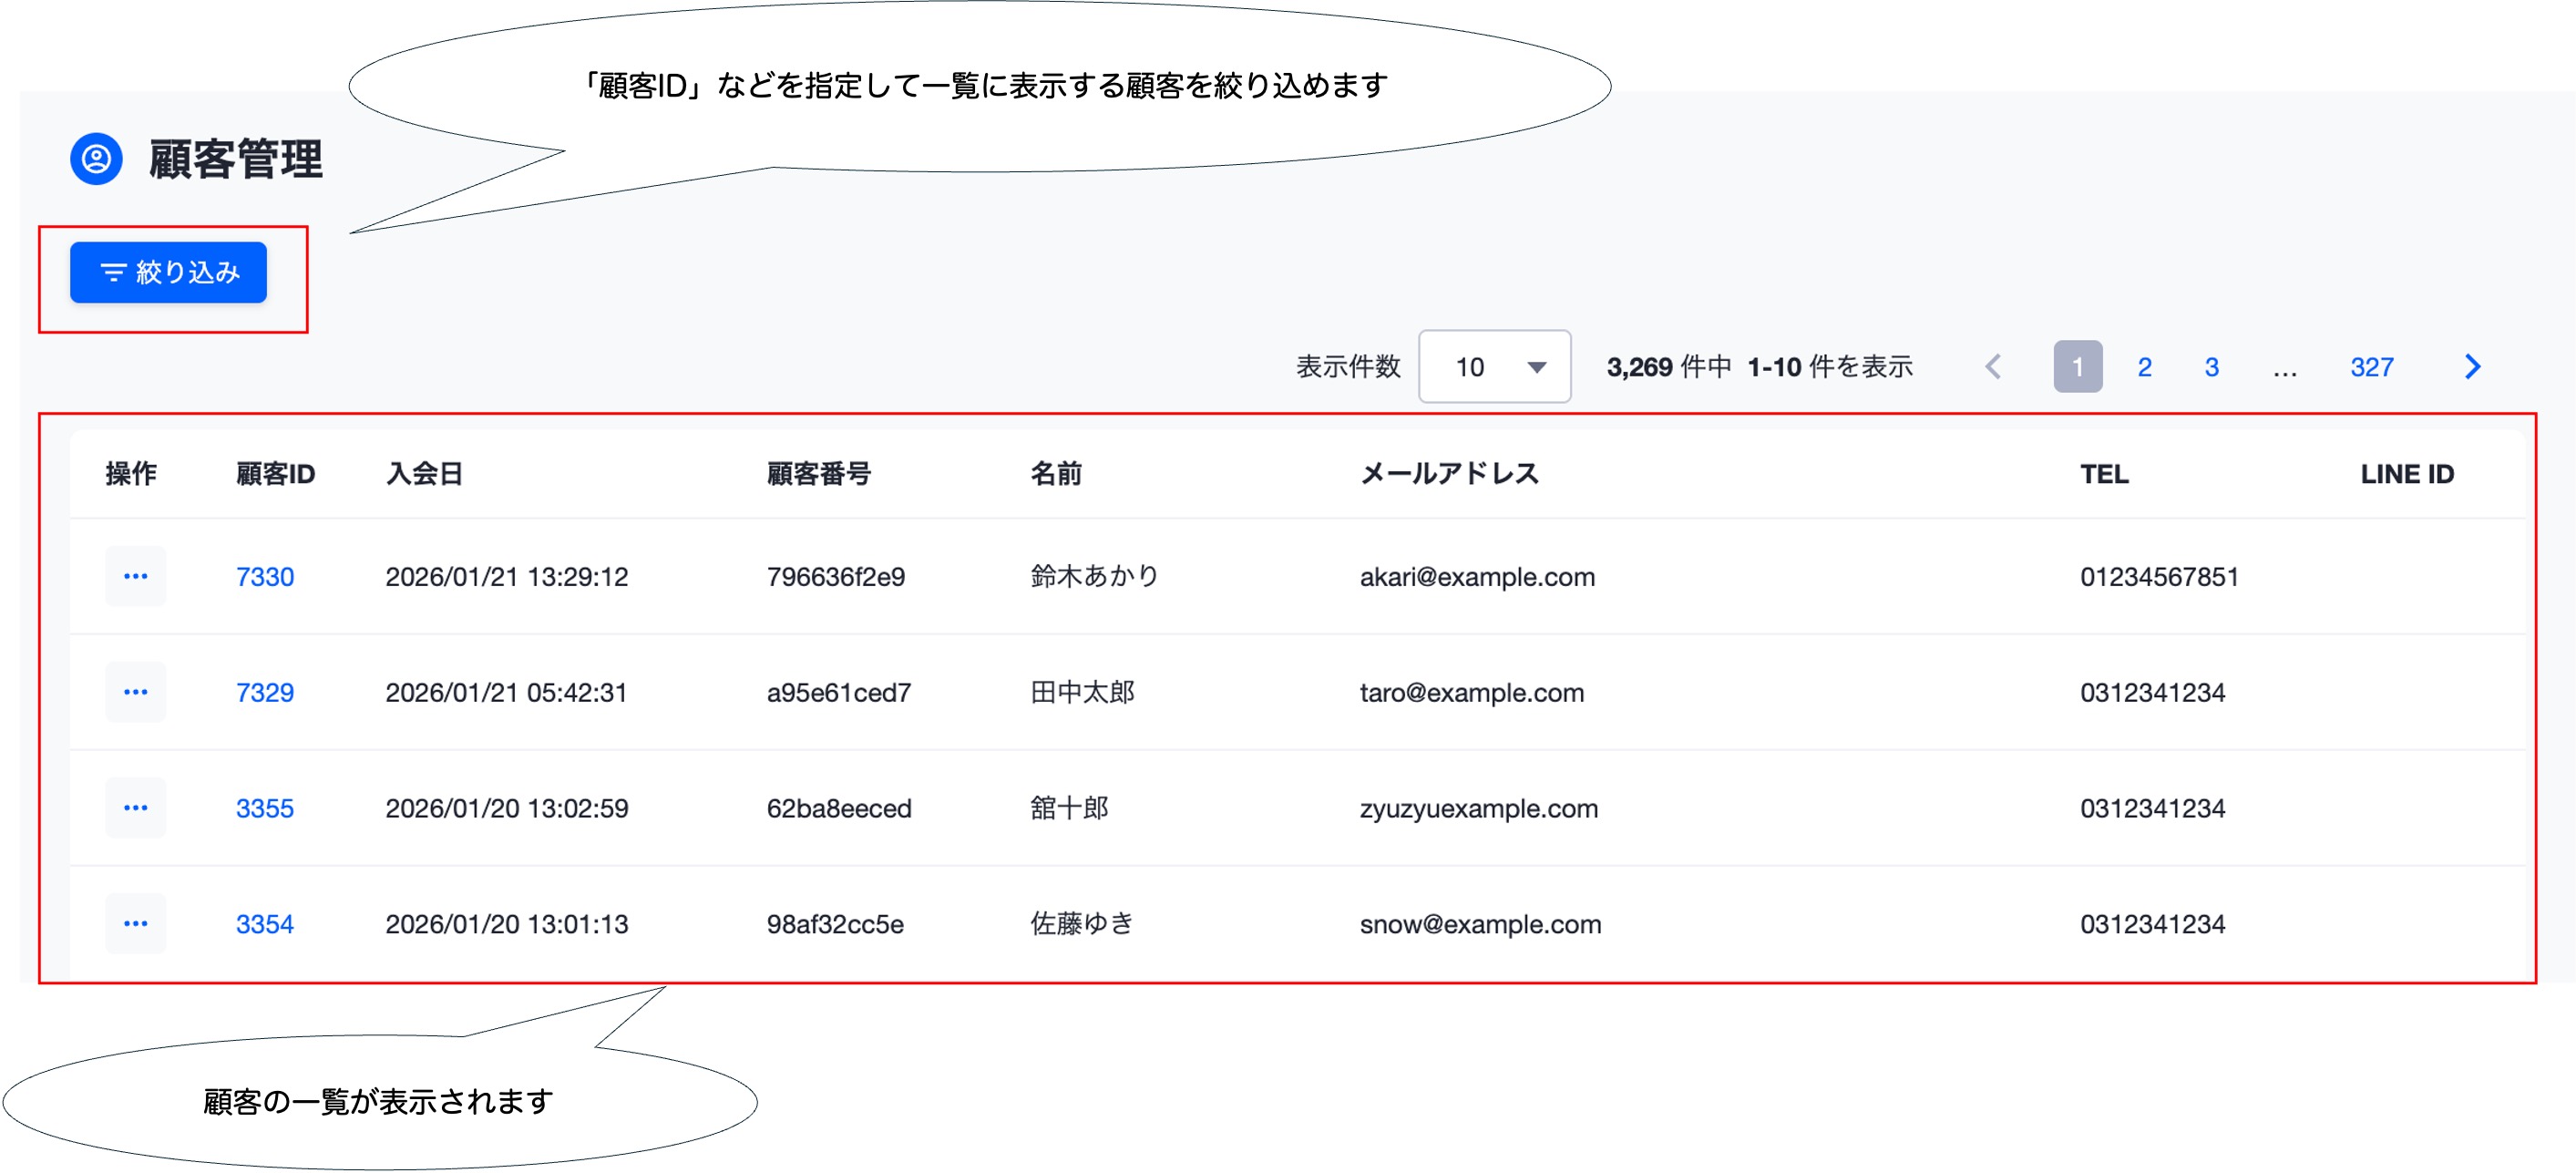
Task: Open customer ID 7330 link
Action: coord(265,577)
